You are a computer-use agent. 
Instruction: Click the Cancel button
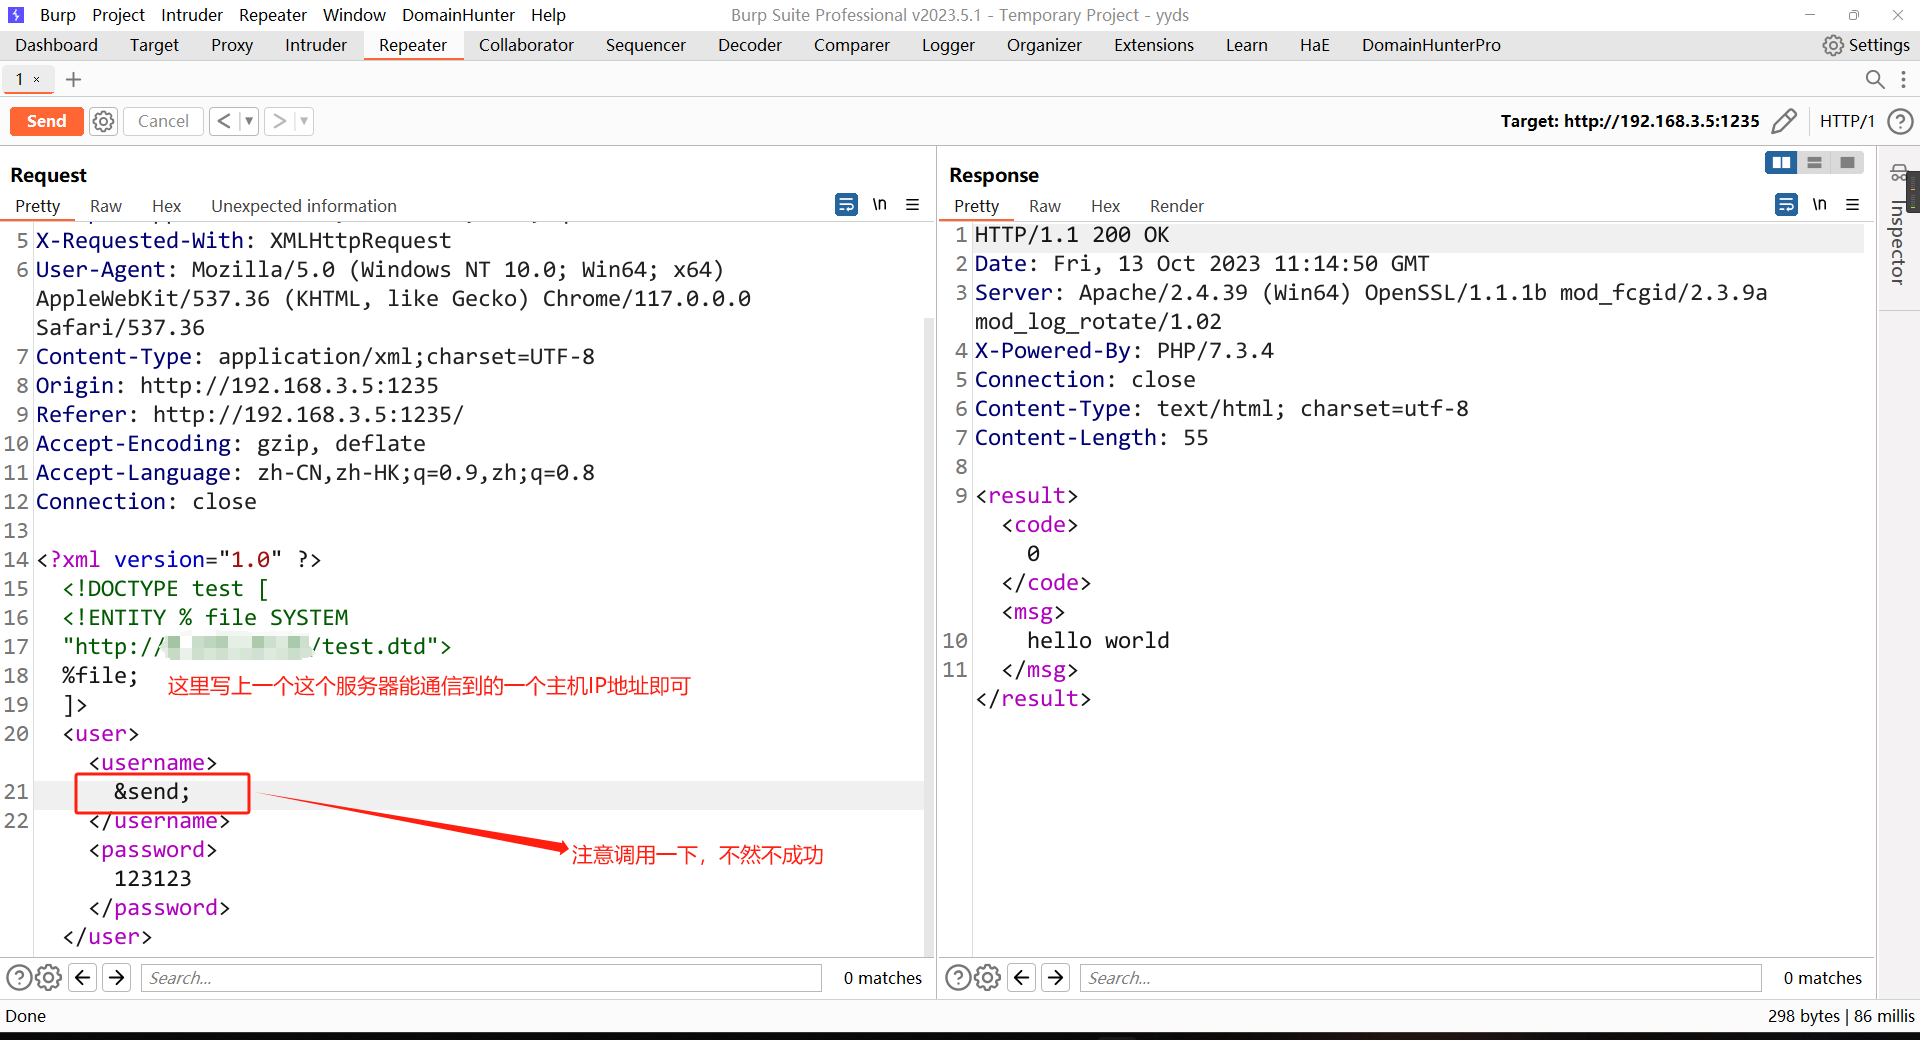click(x=163, y=121)
